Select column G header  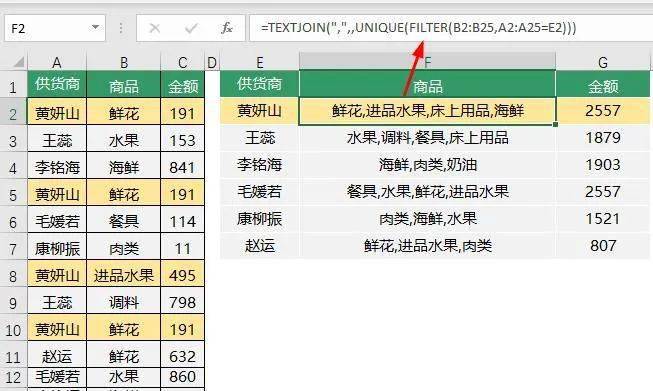click(603, 62)
